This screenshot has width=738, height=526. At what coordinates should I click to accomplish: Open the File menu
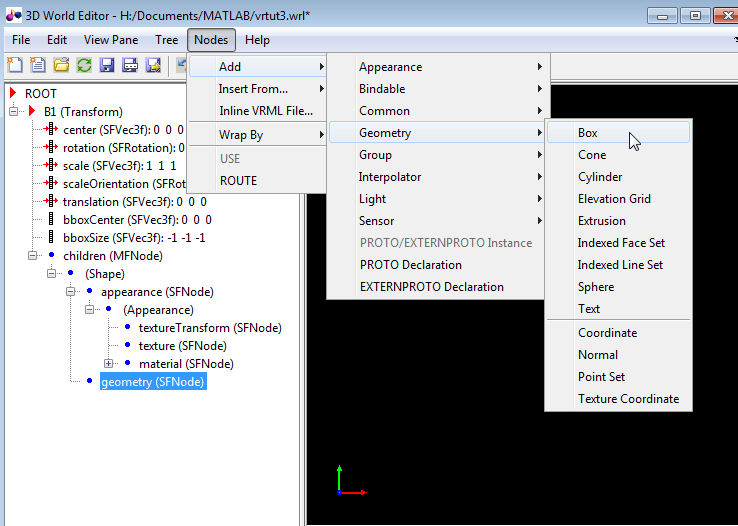coord(21,40)
